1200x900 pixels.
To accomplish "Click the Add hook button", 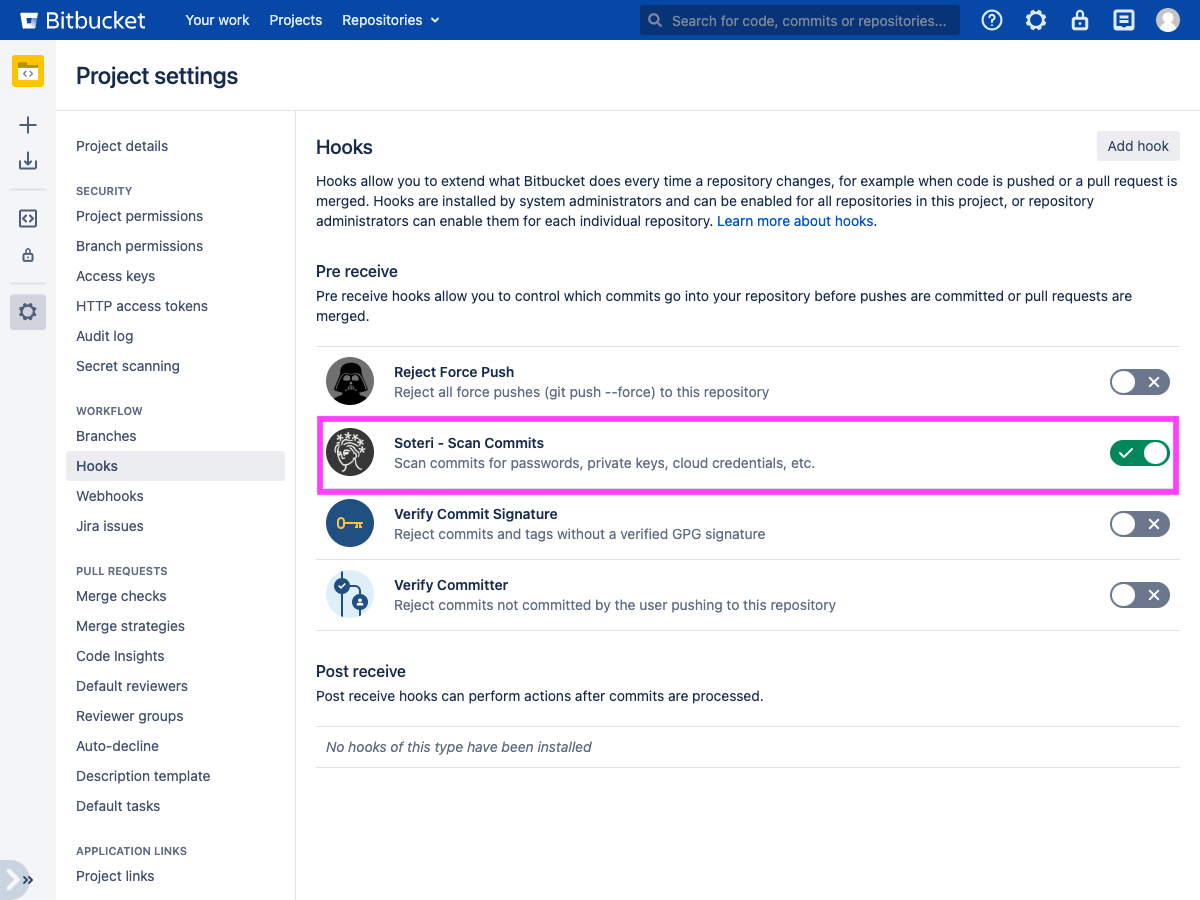I will tap(1138, 146).
